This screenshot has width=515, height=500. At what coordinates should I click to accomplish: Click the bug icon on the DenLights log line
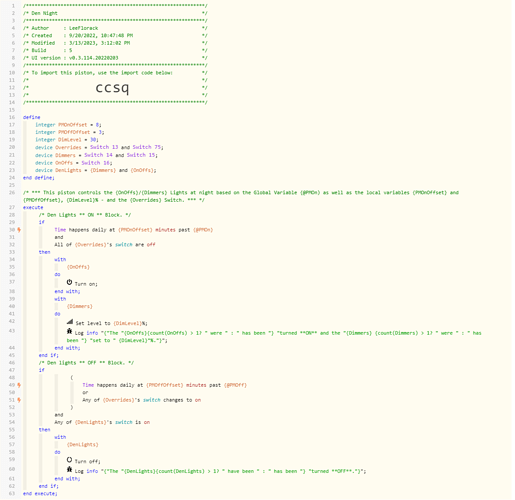(x=69, y=470)
